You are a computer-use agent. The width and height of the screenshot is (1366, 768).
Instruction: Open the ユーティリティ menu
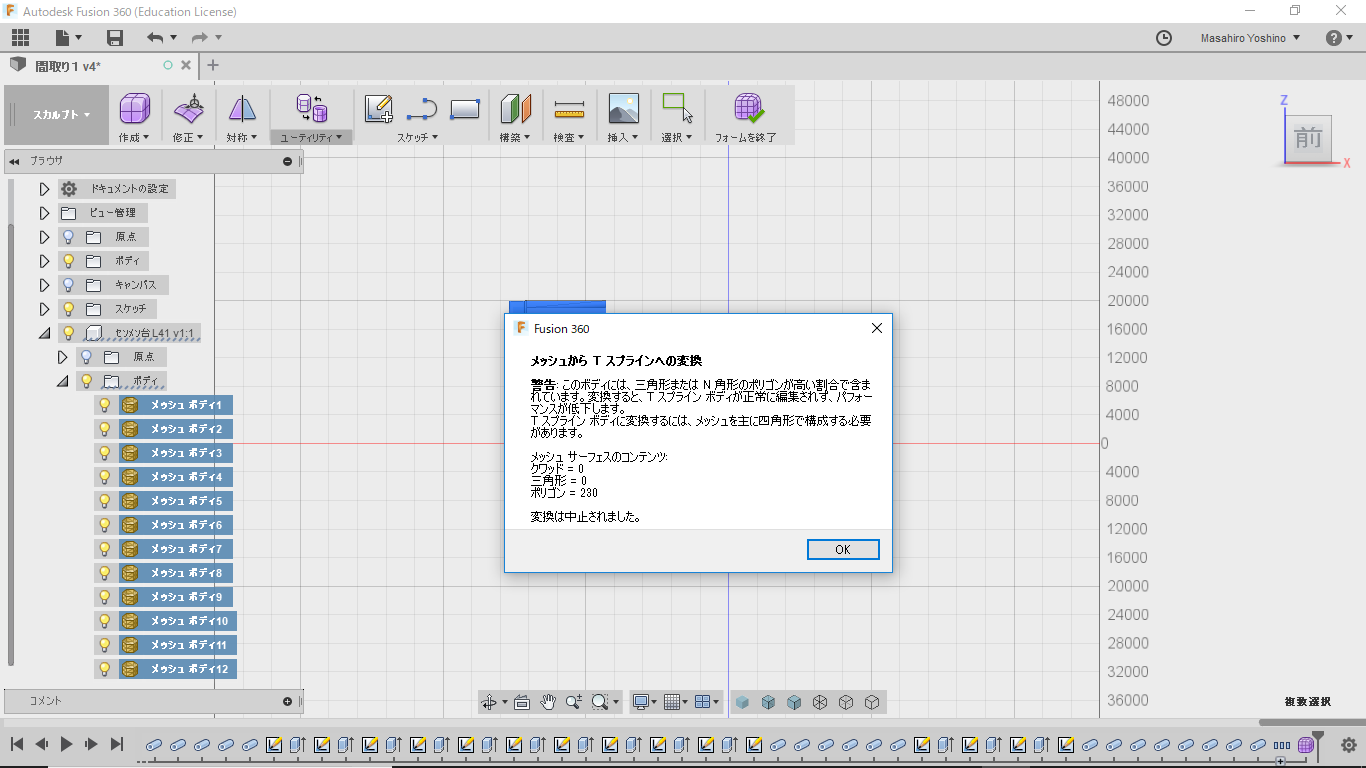(x=311, y=137)
